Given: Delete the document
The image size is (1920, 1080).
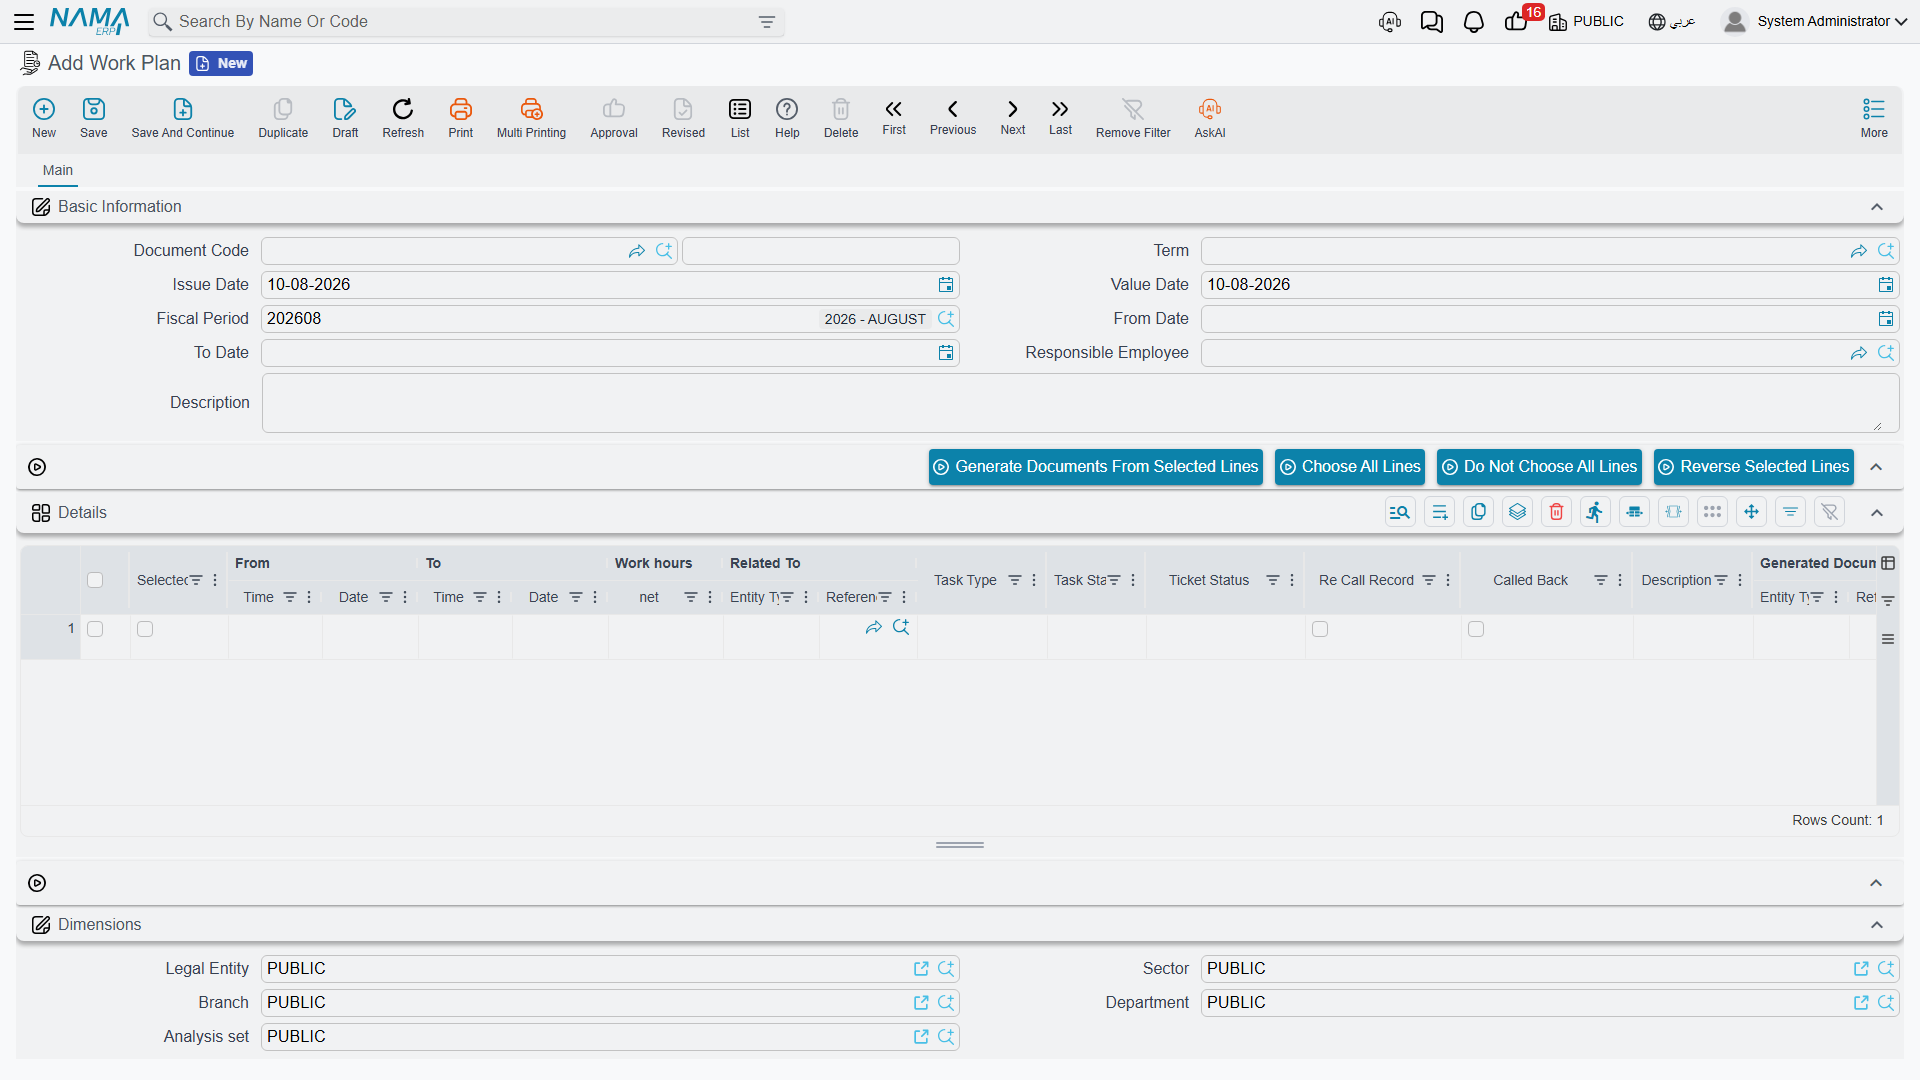Looking at the screenshot, I should (x=841, y=117).
